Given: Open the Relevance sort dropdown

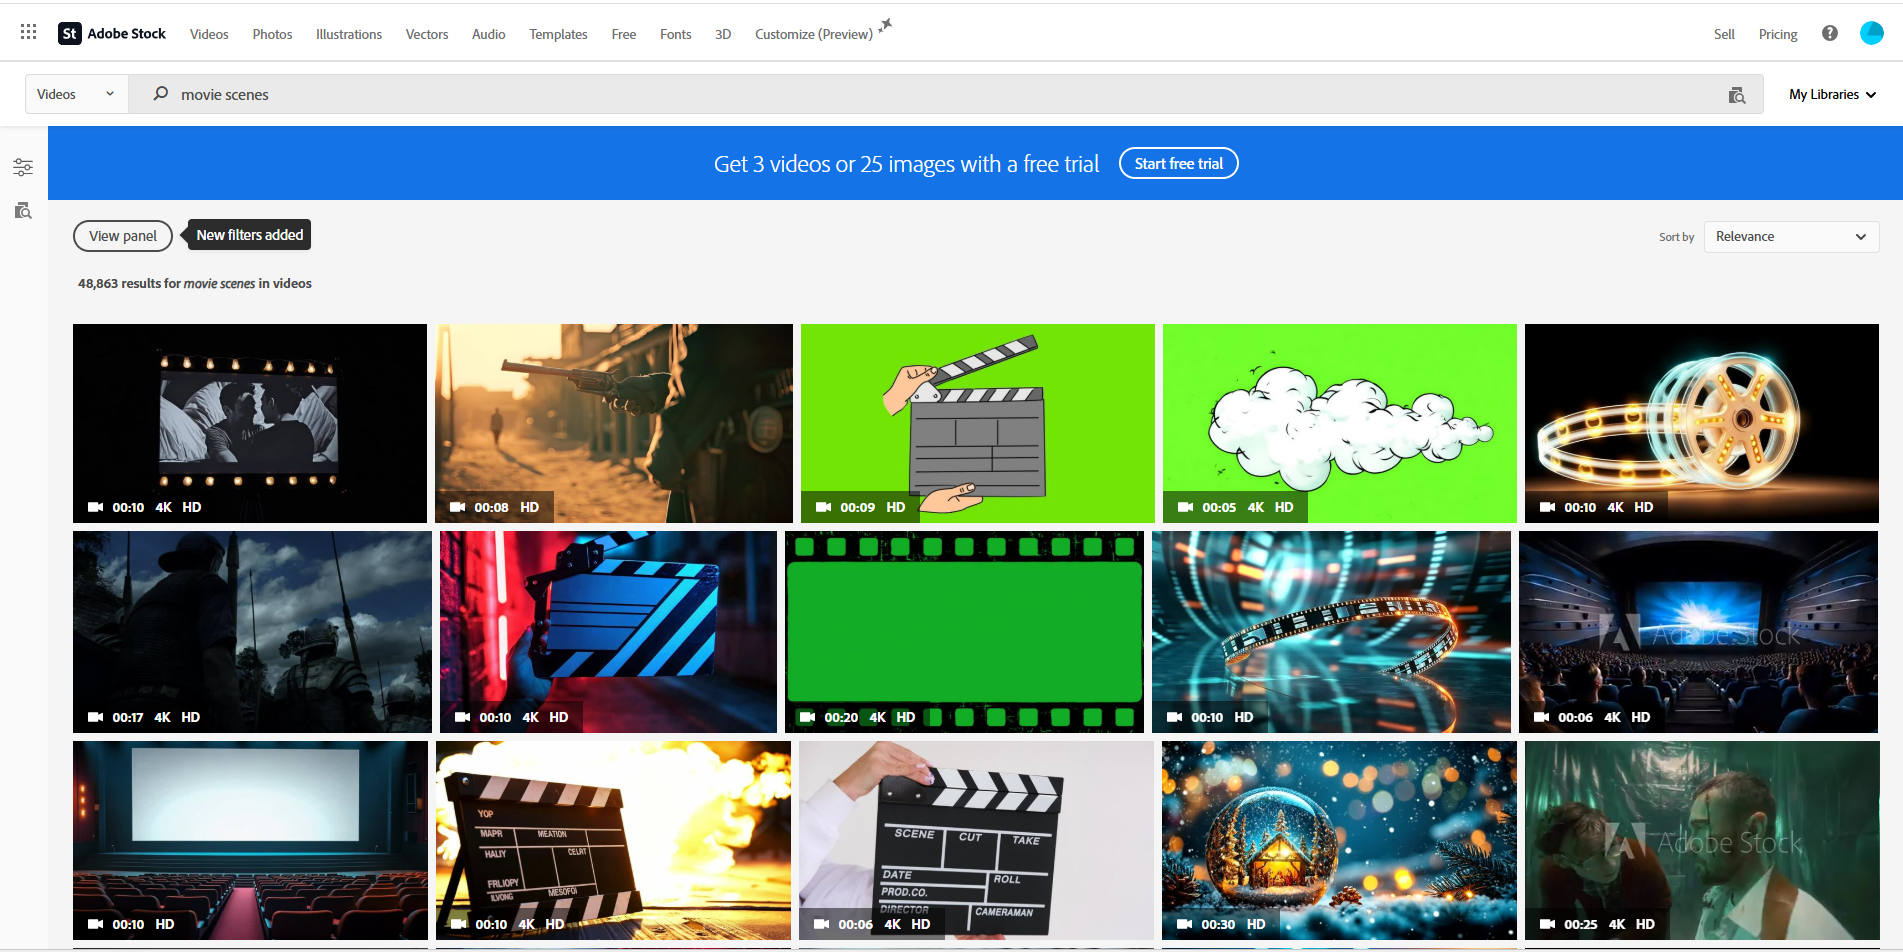Looking at the screenshot, I should pos(1790,236).
